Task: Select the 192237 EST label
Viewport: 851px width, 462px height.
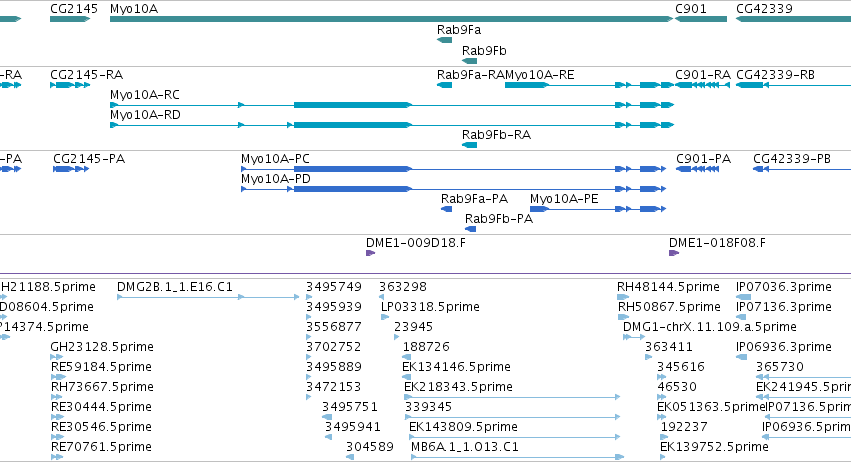Action: tap(684, 427)
